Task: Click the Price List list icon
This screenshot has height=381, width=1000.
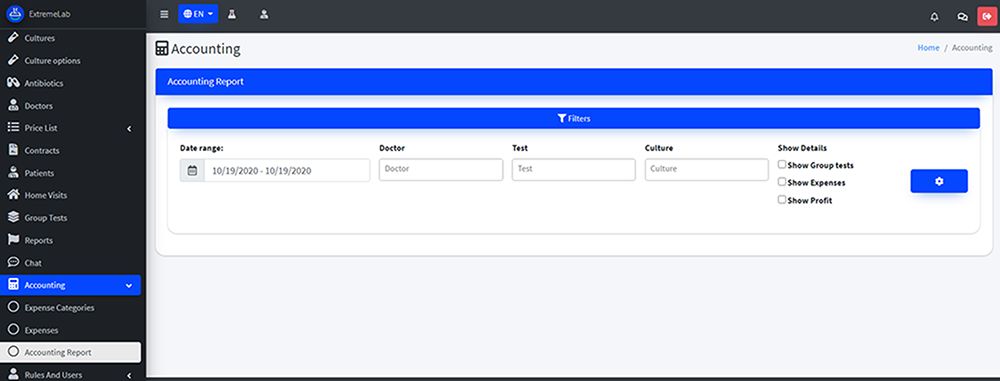Action: click(x=13, y=128)
